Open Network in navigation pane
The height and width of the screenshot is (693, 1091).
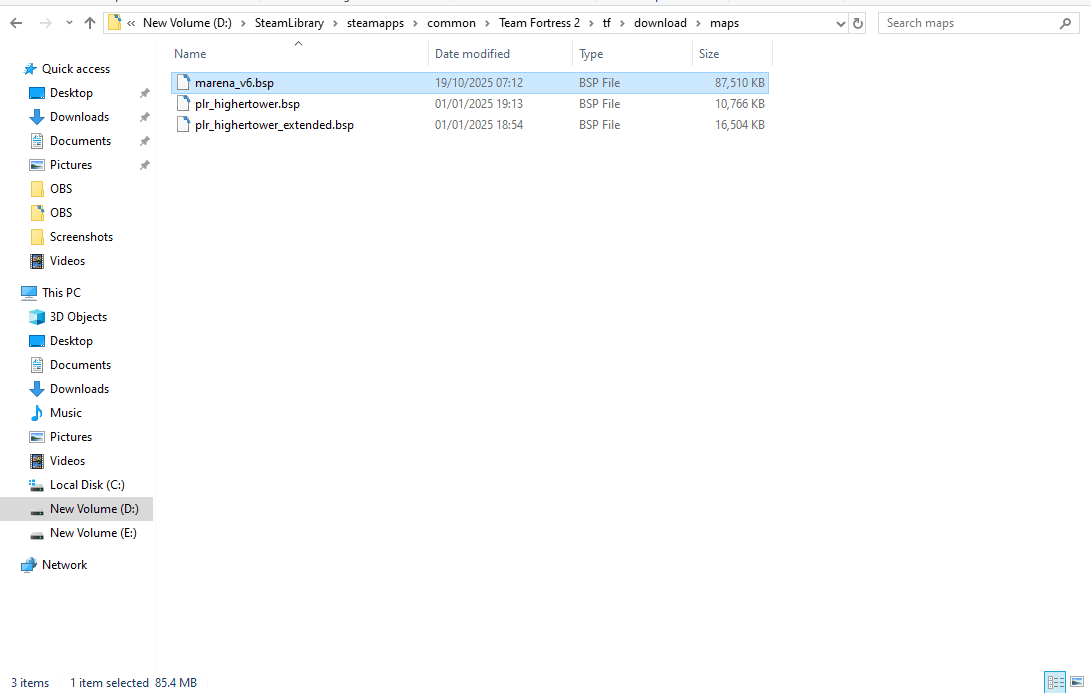pyautogui.click(x=64, y=565)
